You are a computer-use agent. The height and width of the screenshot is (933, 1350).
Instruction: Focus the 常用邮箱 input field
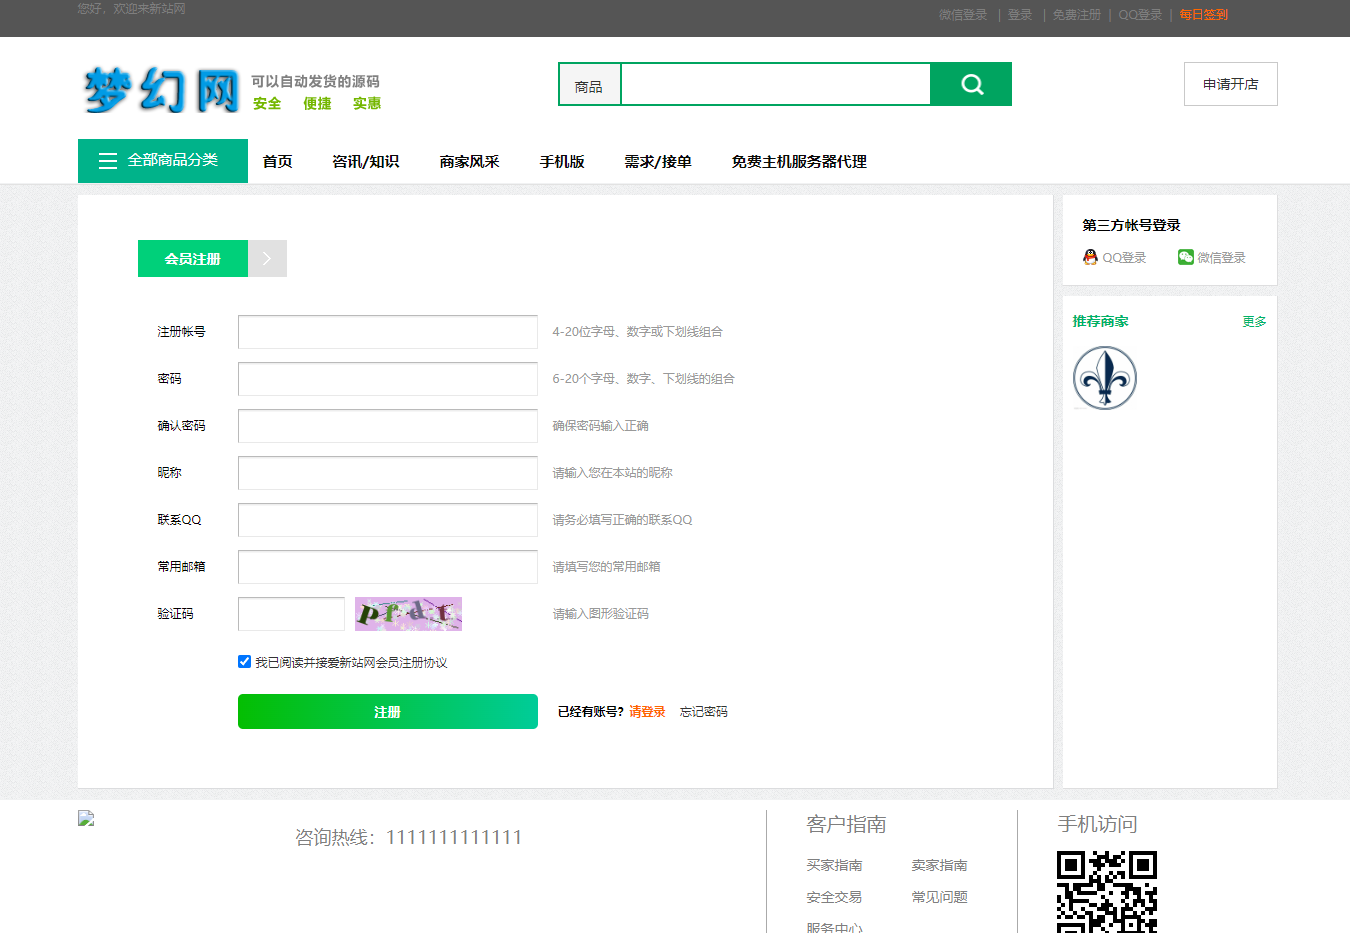(388, 567)
